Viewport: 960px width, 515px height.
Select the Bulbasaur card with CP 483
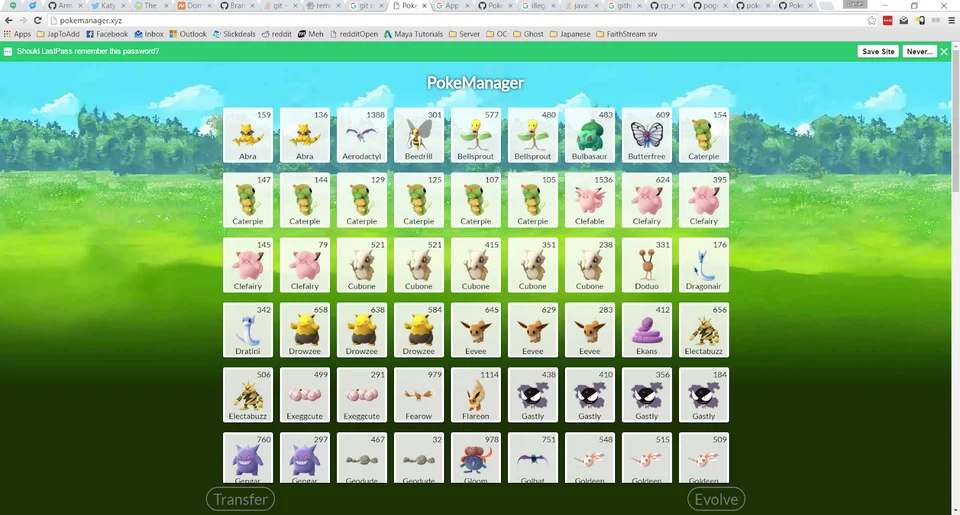click(590, 135)
